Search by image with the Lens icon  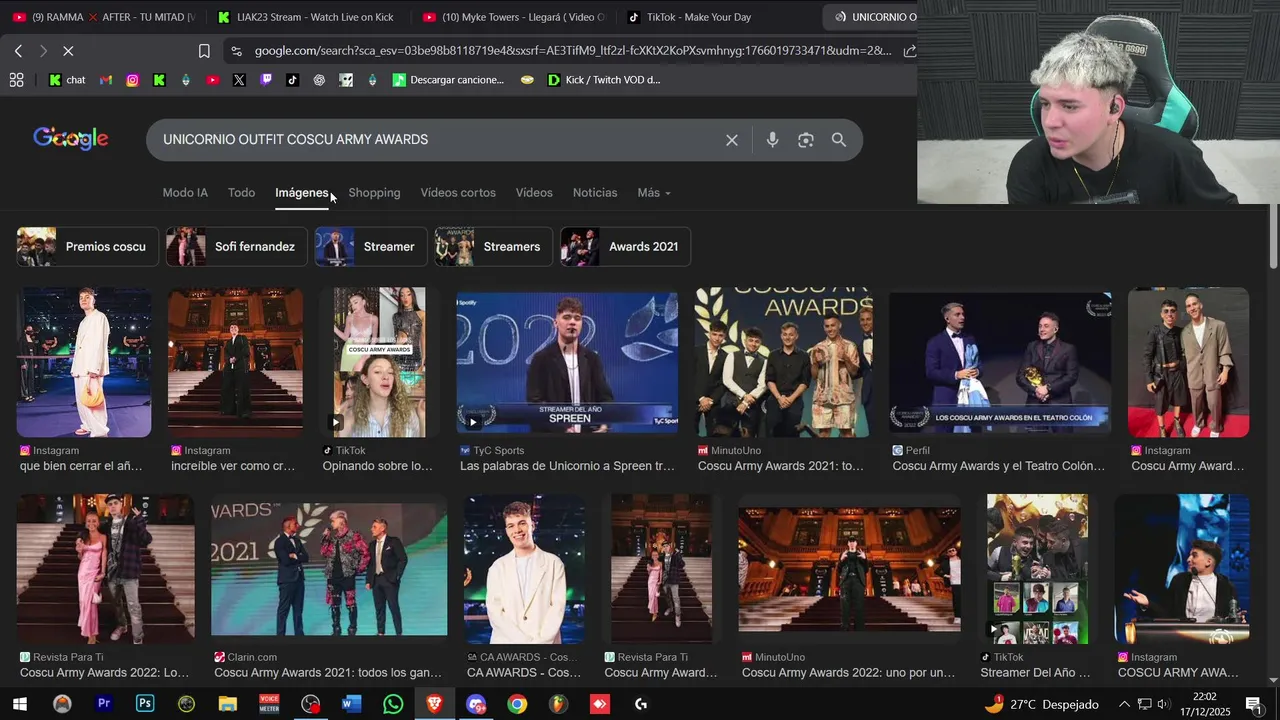click(x=806, y=140)
